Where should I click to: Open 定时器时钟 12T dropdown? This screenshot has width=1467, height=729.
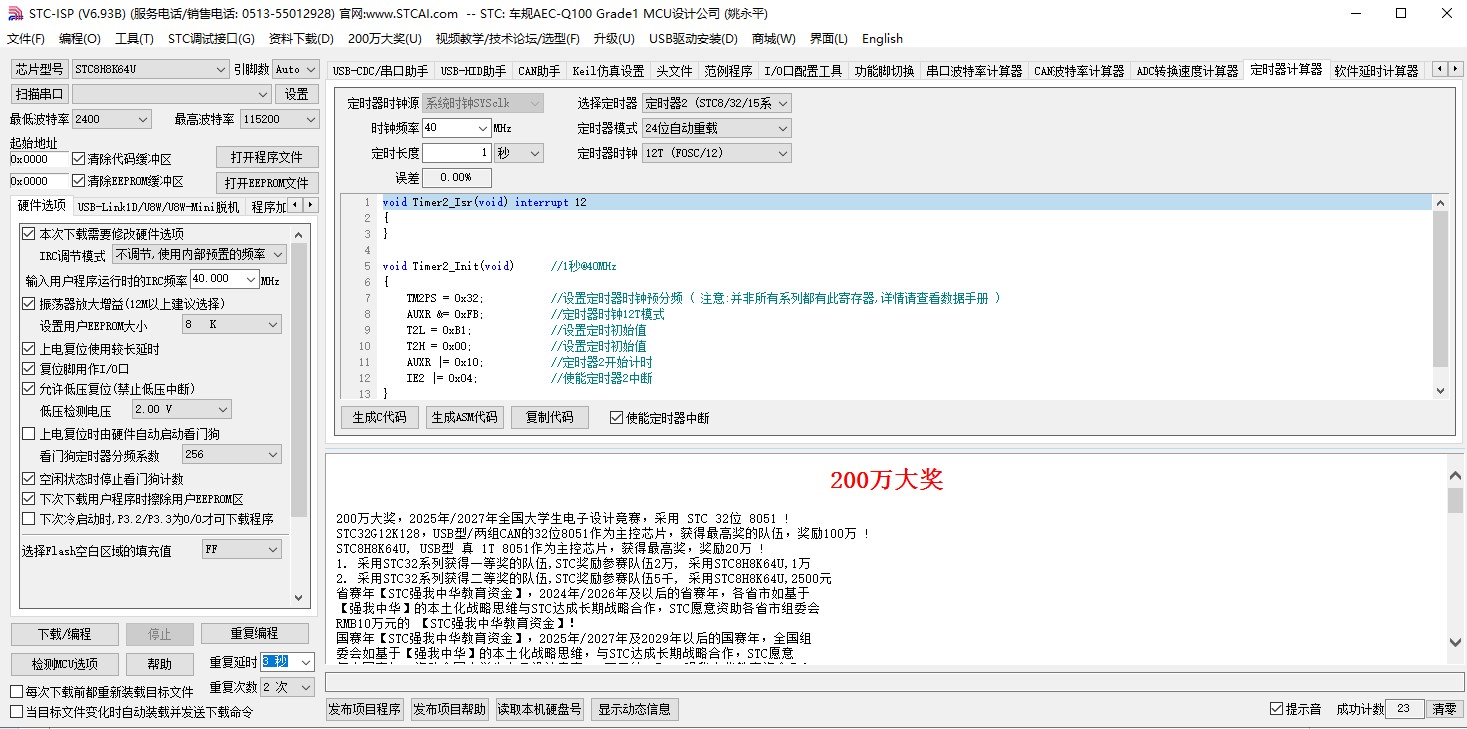[x=716, y=153]
